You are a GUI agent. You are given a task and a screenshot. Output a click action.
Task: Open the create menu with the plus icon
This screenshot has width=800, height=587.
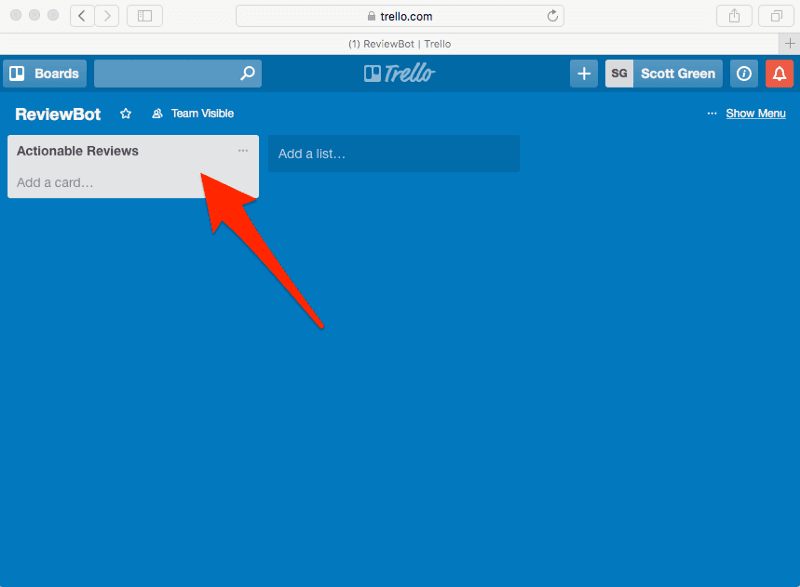[583, 73]
